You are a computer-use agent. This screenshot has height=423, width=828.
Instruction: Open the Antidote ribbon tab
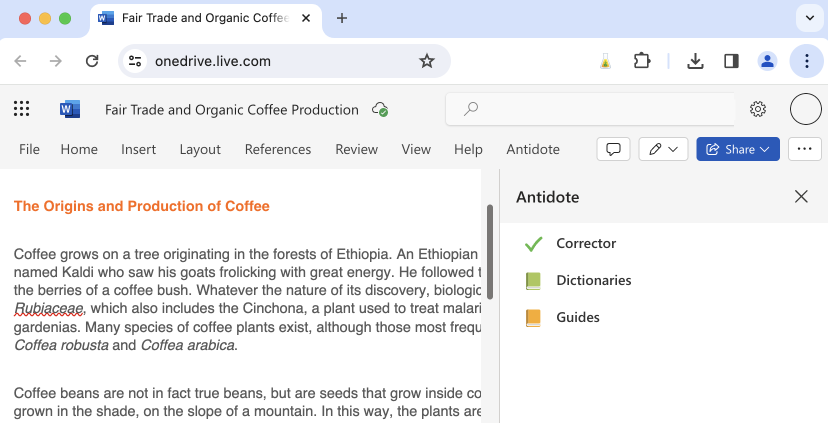point(533,149)
